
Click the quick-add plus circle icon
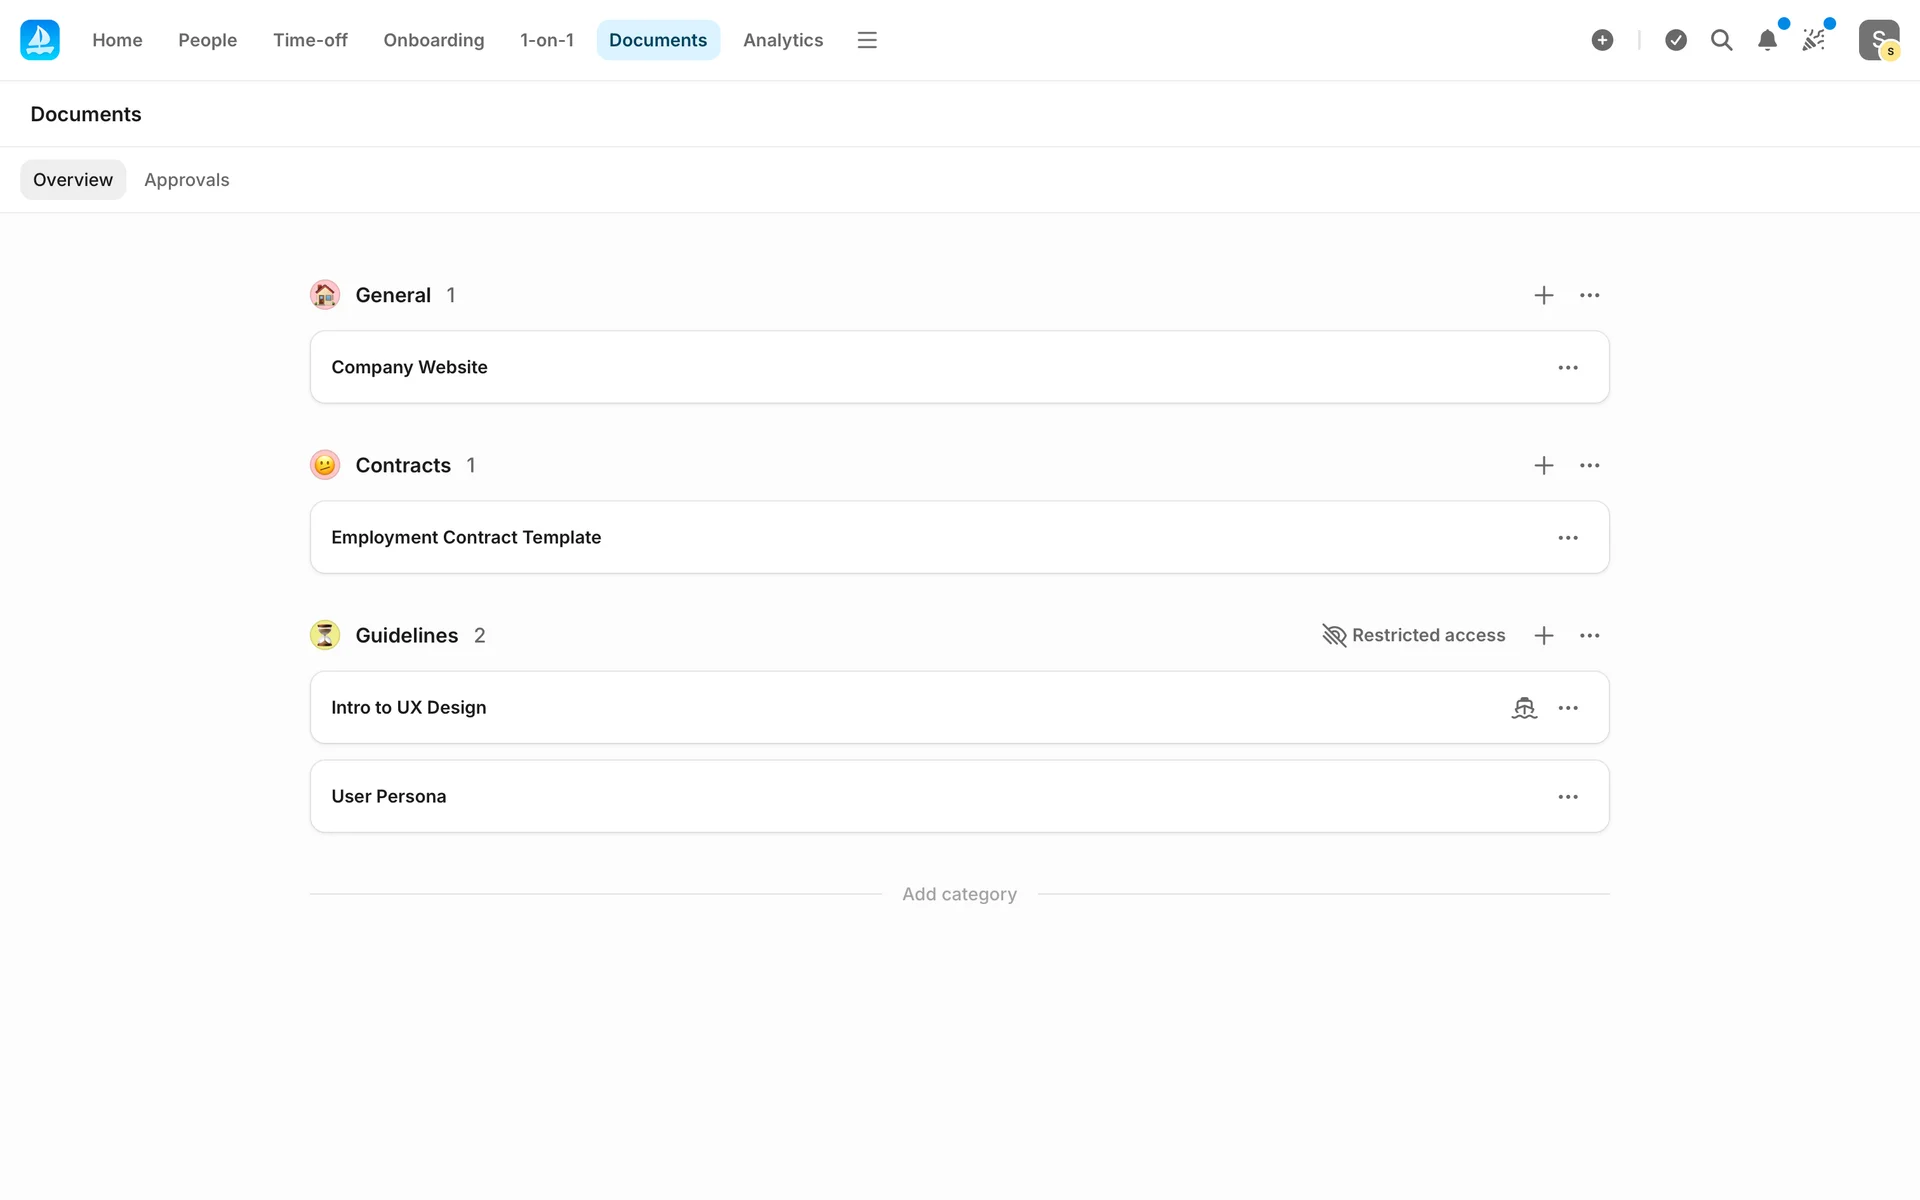click(1602, 40)
